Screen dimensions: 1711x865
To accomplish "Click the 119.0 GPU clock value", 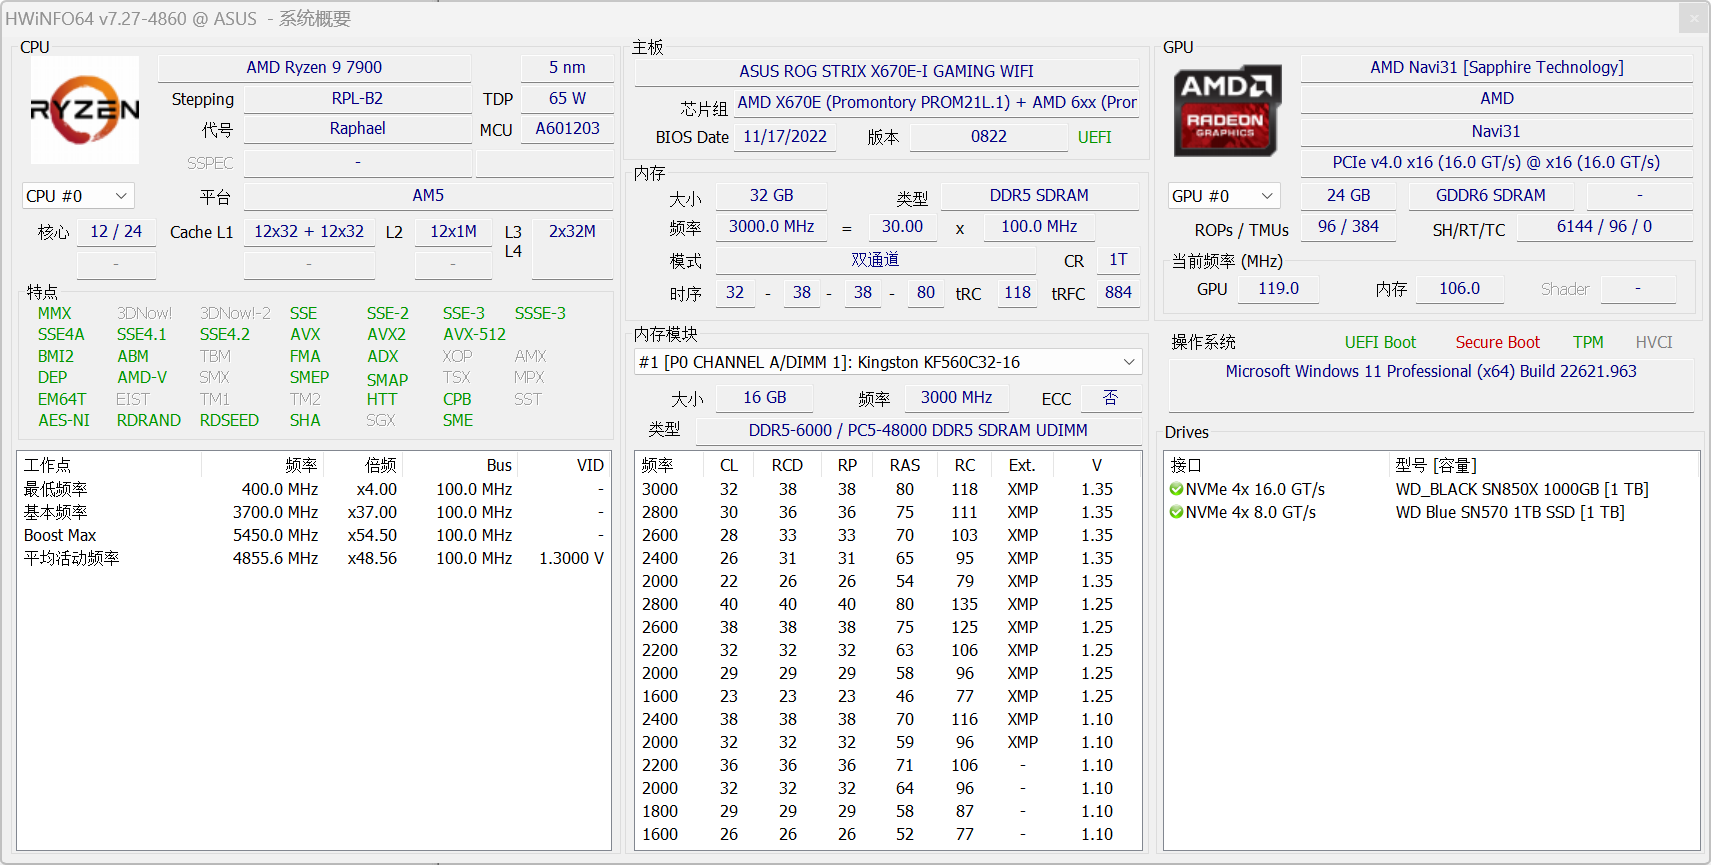I will pos(1278,288).
